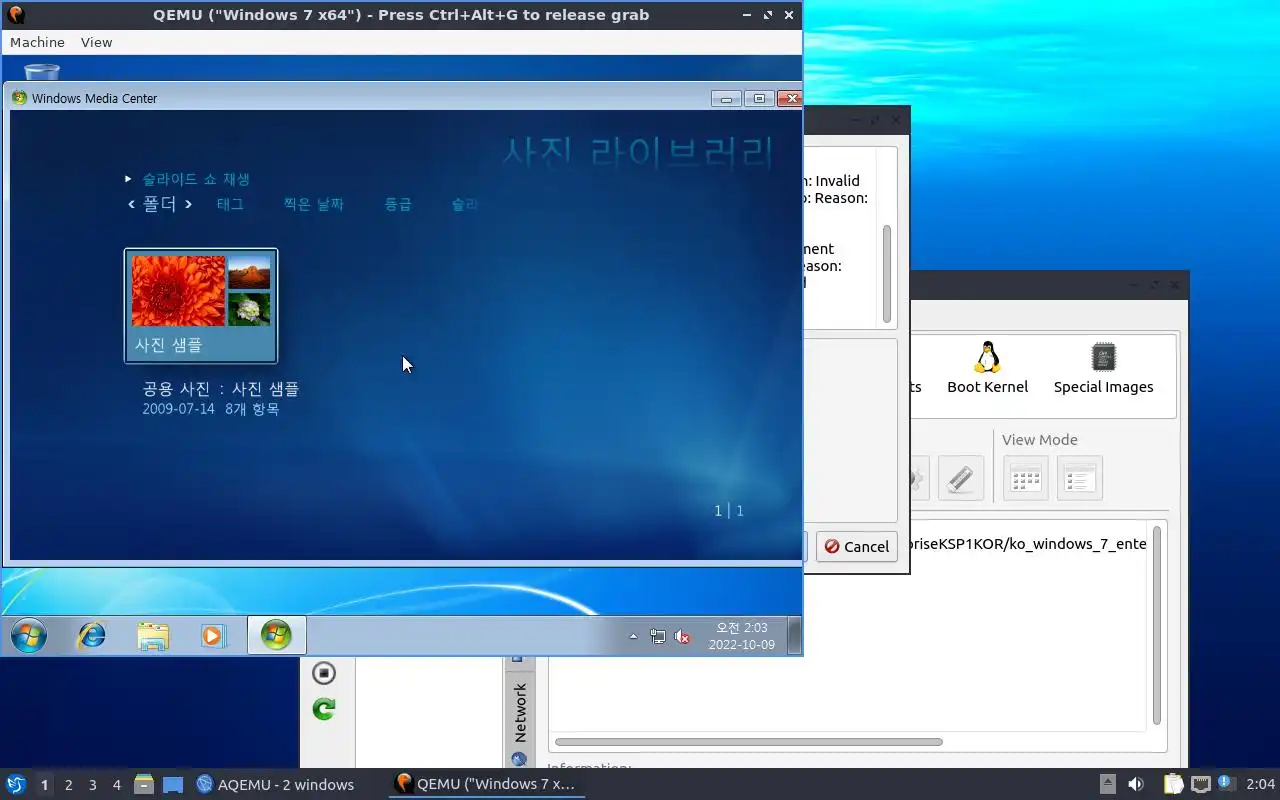Click the horizontal scrollbar below image list
1280x800 pixels.
748,742
